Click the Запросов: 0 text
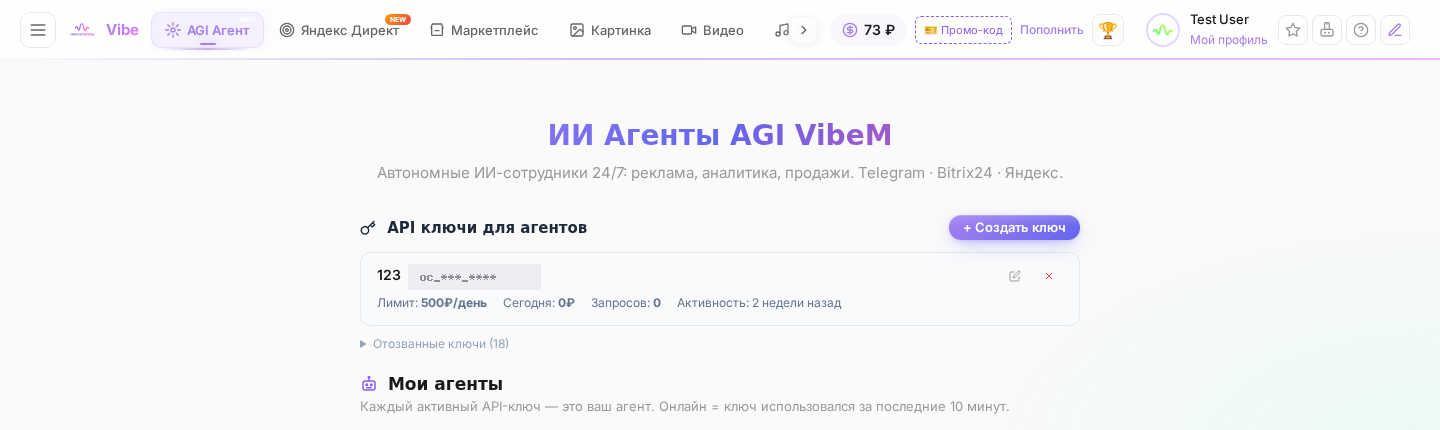This screenshot has width=1440, height=430. click(x=626, y=303)
